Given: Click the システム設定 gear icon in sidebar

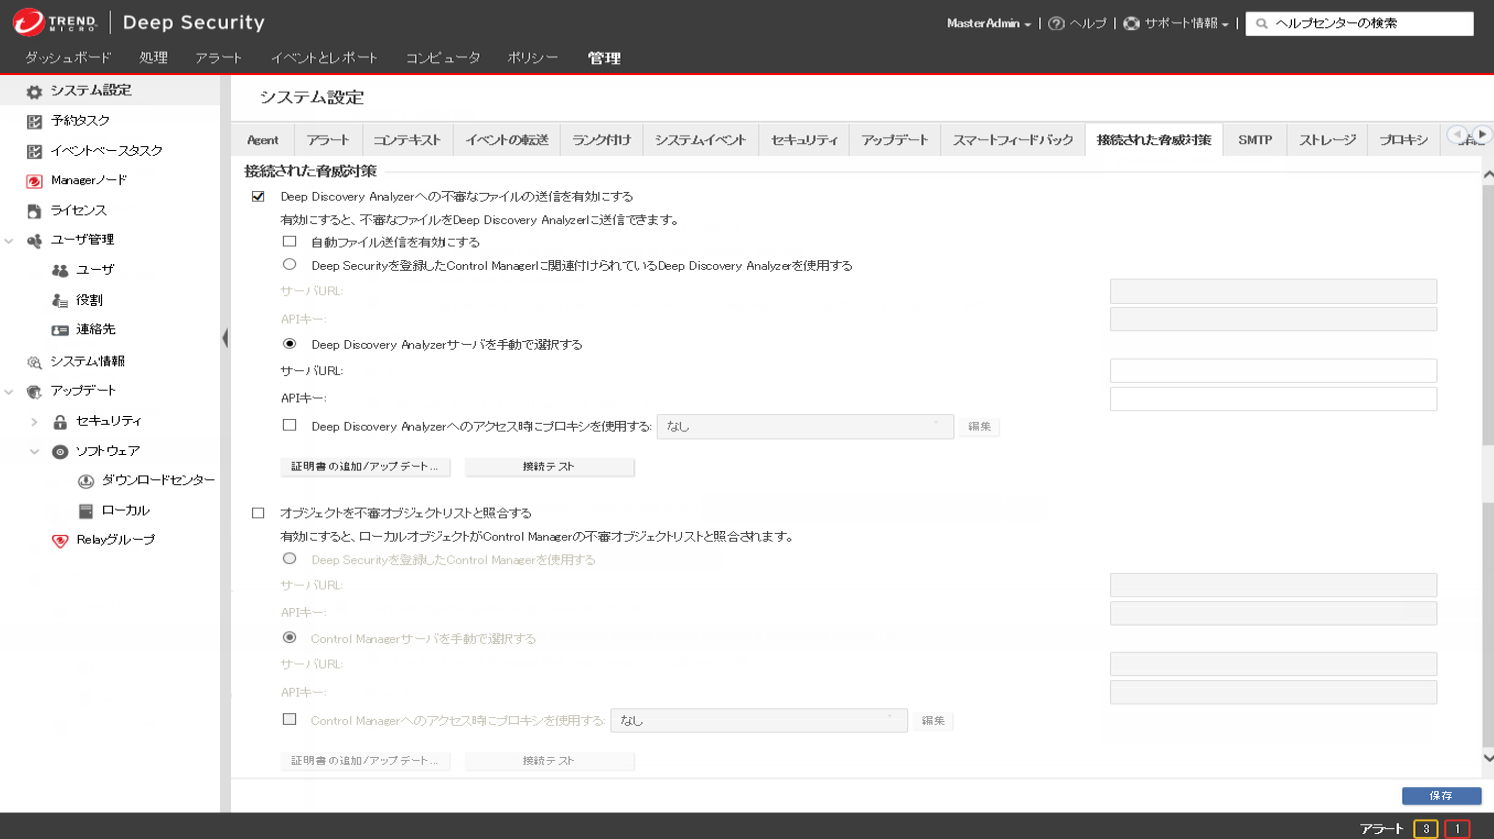Looking at the screenshot, I should [x=34, y=91].
